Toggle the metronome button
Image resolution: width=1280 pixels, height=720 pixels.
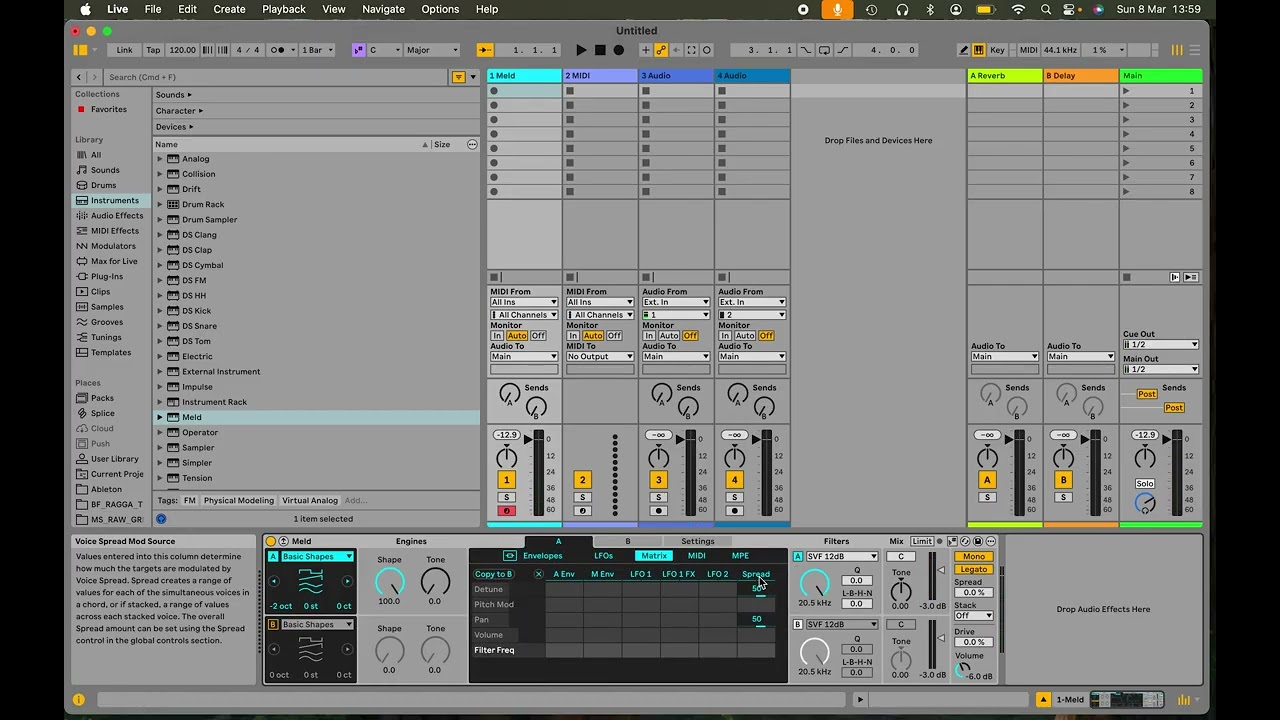282,50
